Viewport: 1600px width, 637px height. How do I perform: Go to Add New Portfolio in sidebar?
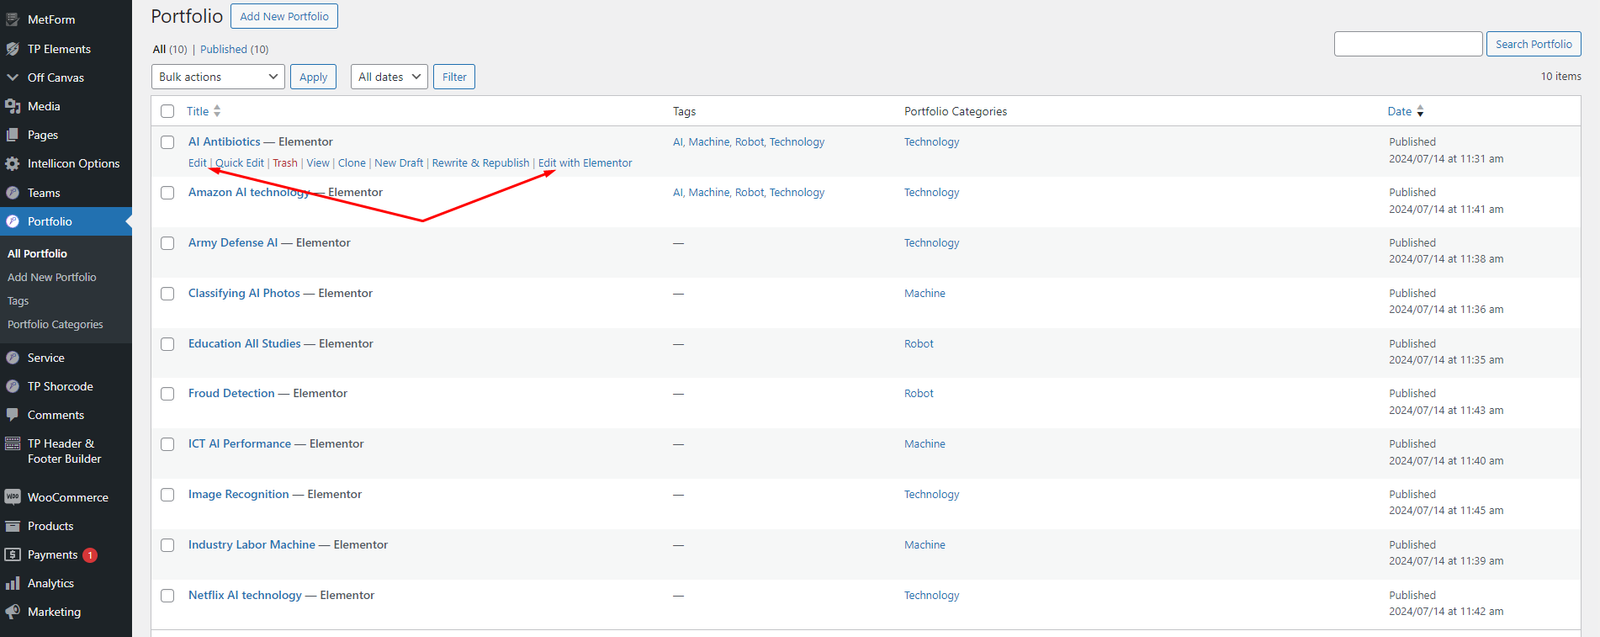pos(52,278)
